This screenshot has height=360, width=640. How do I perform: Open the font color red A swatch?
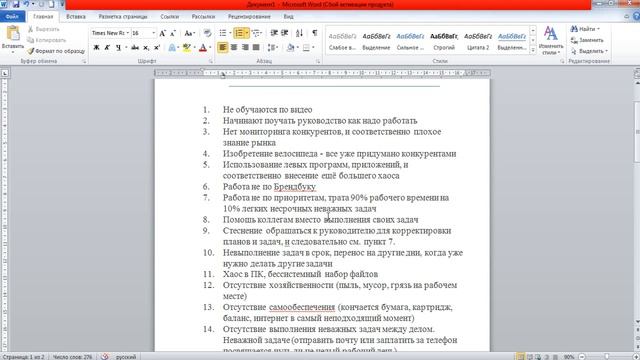click(x=203, y=48)
